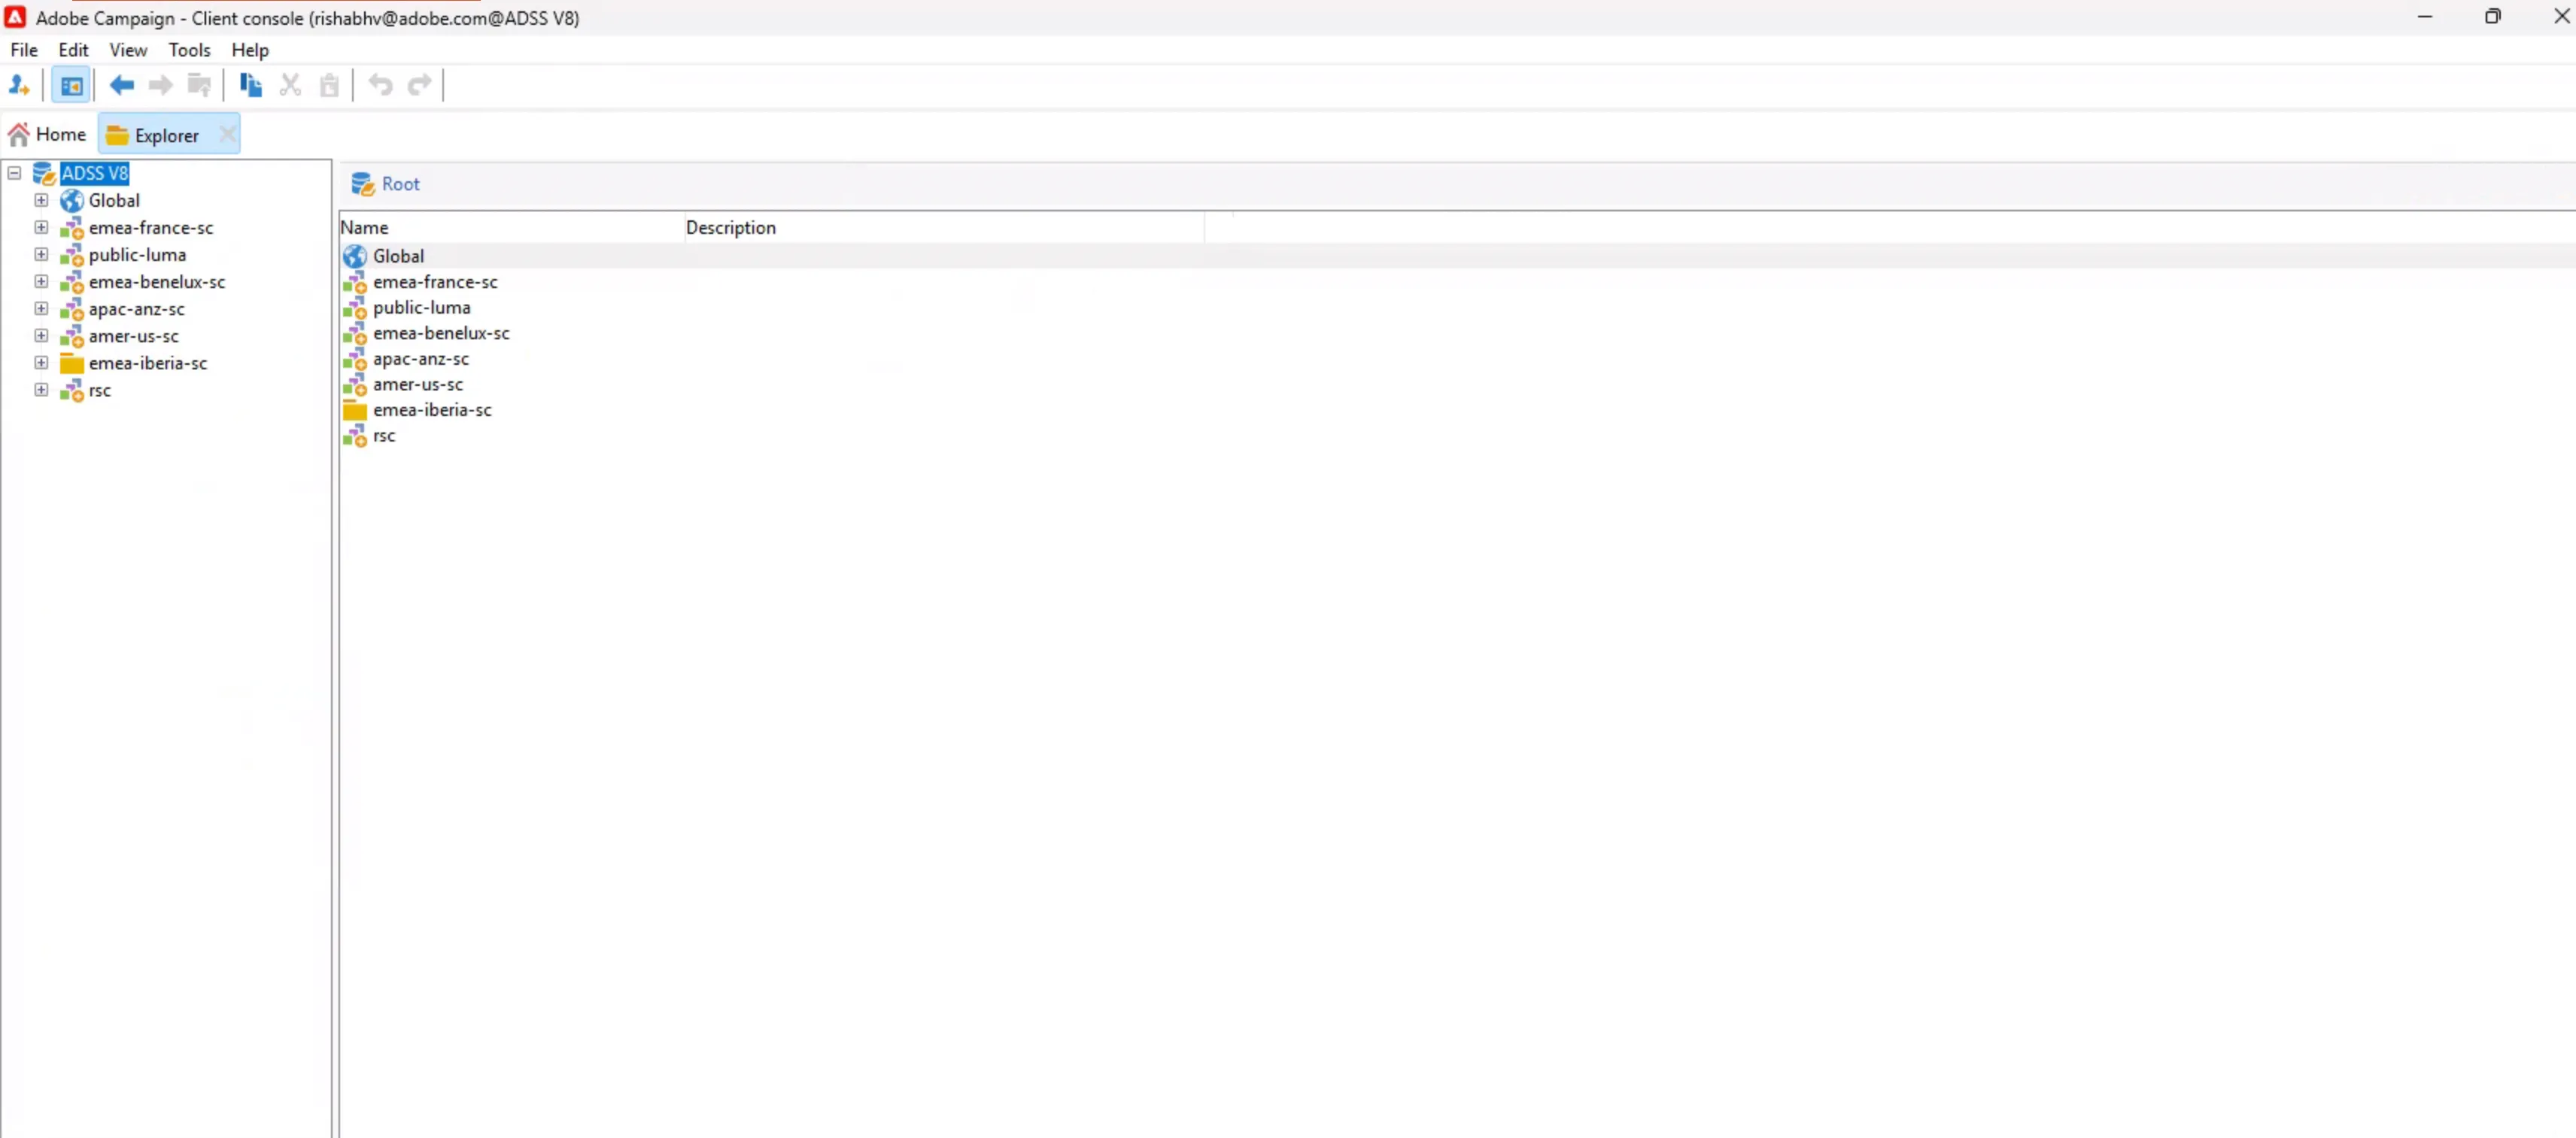The width and height of the screenshot is (2576, 1138).
Task: Expand amer-us-sc tree node
Action: point(41,335)
